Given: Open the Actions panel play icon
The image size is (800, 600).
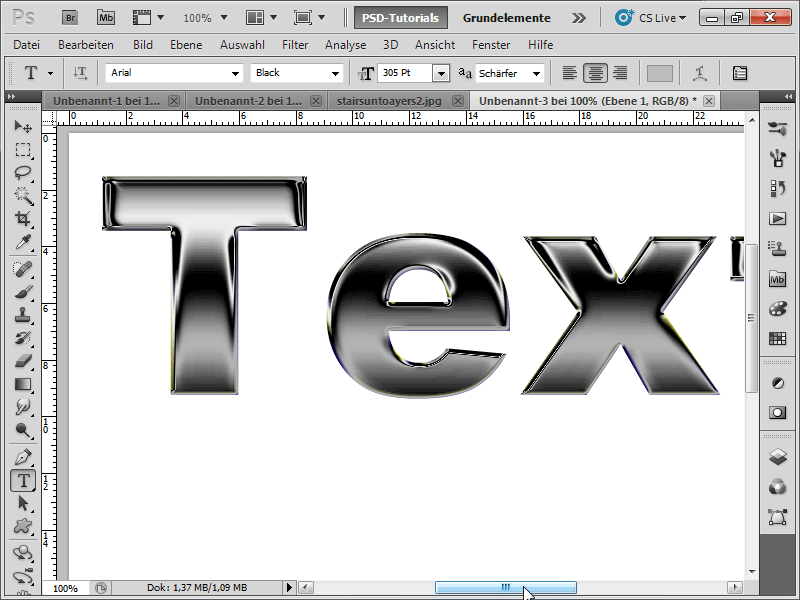Looking at the screenshot, I should click(777, 219).
